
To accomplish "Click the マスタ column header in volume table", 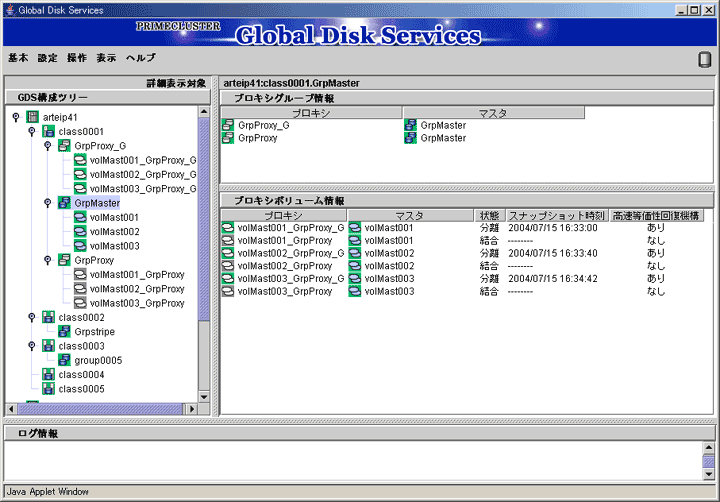I will [x=410, y=215].
